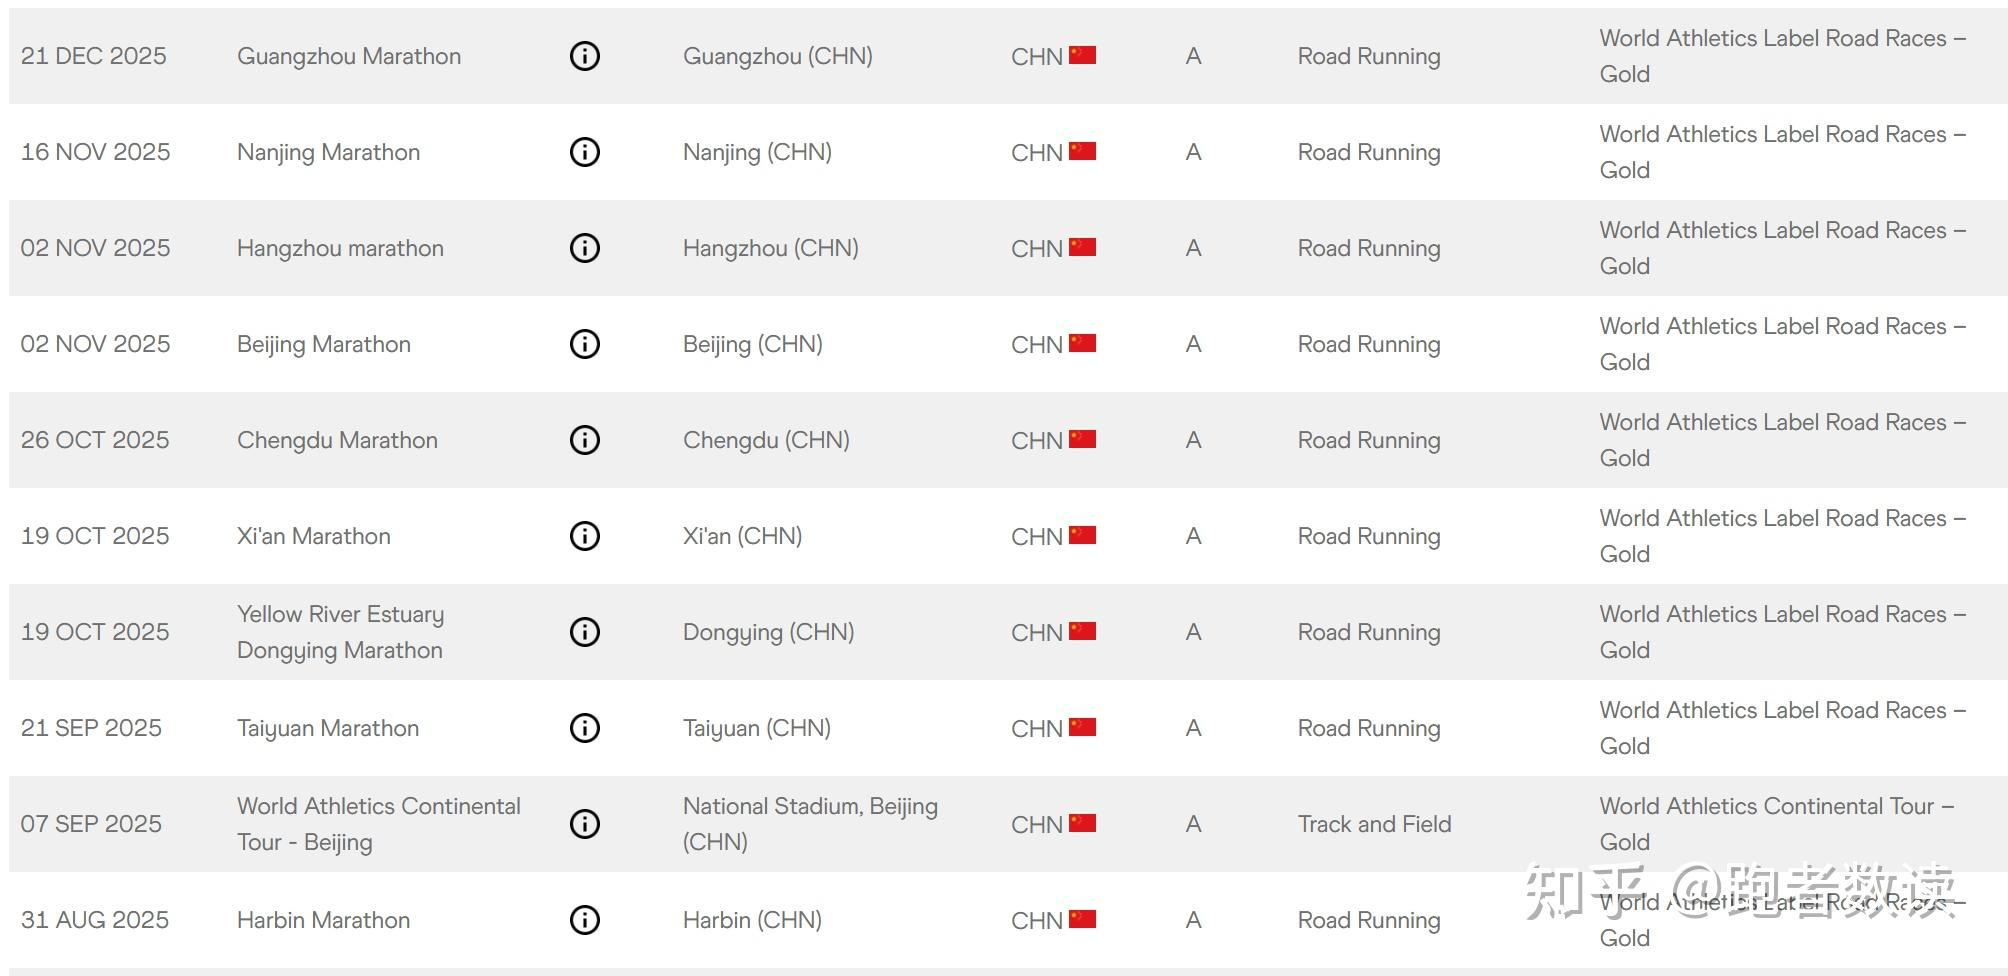Open info icon for Chengdu Marathon
The height and width of the screenshot is (976, 2008).
tap(584, 440)
